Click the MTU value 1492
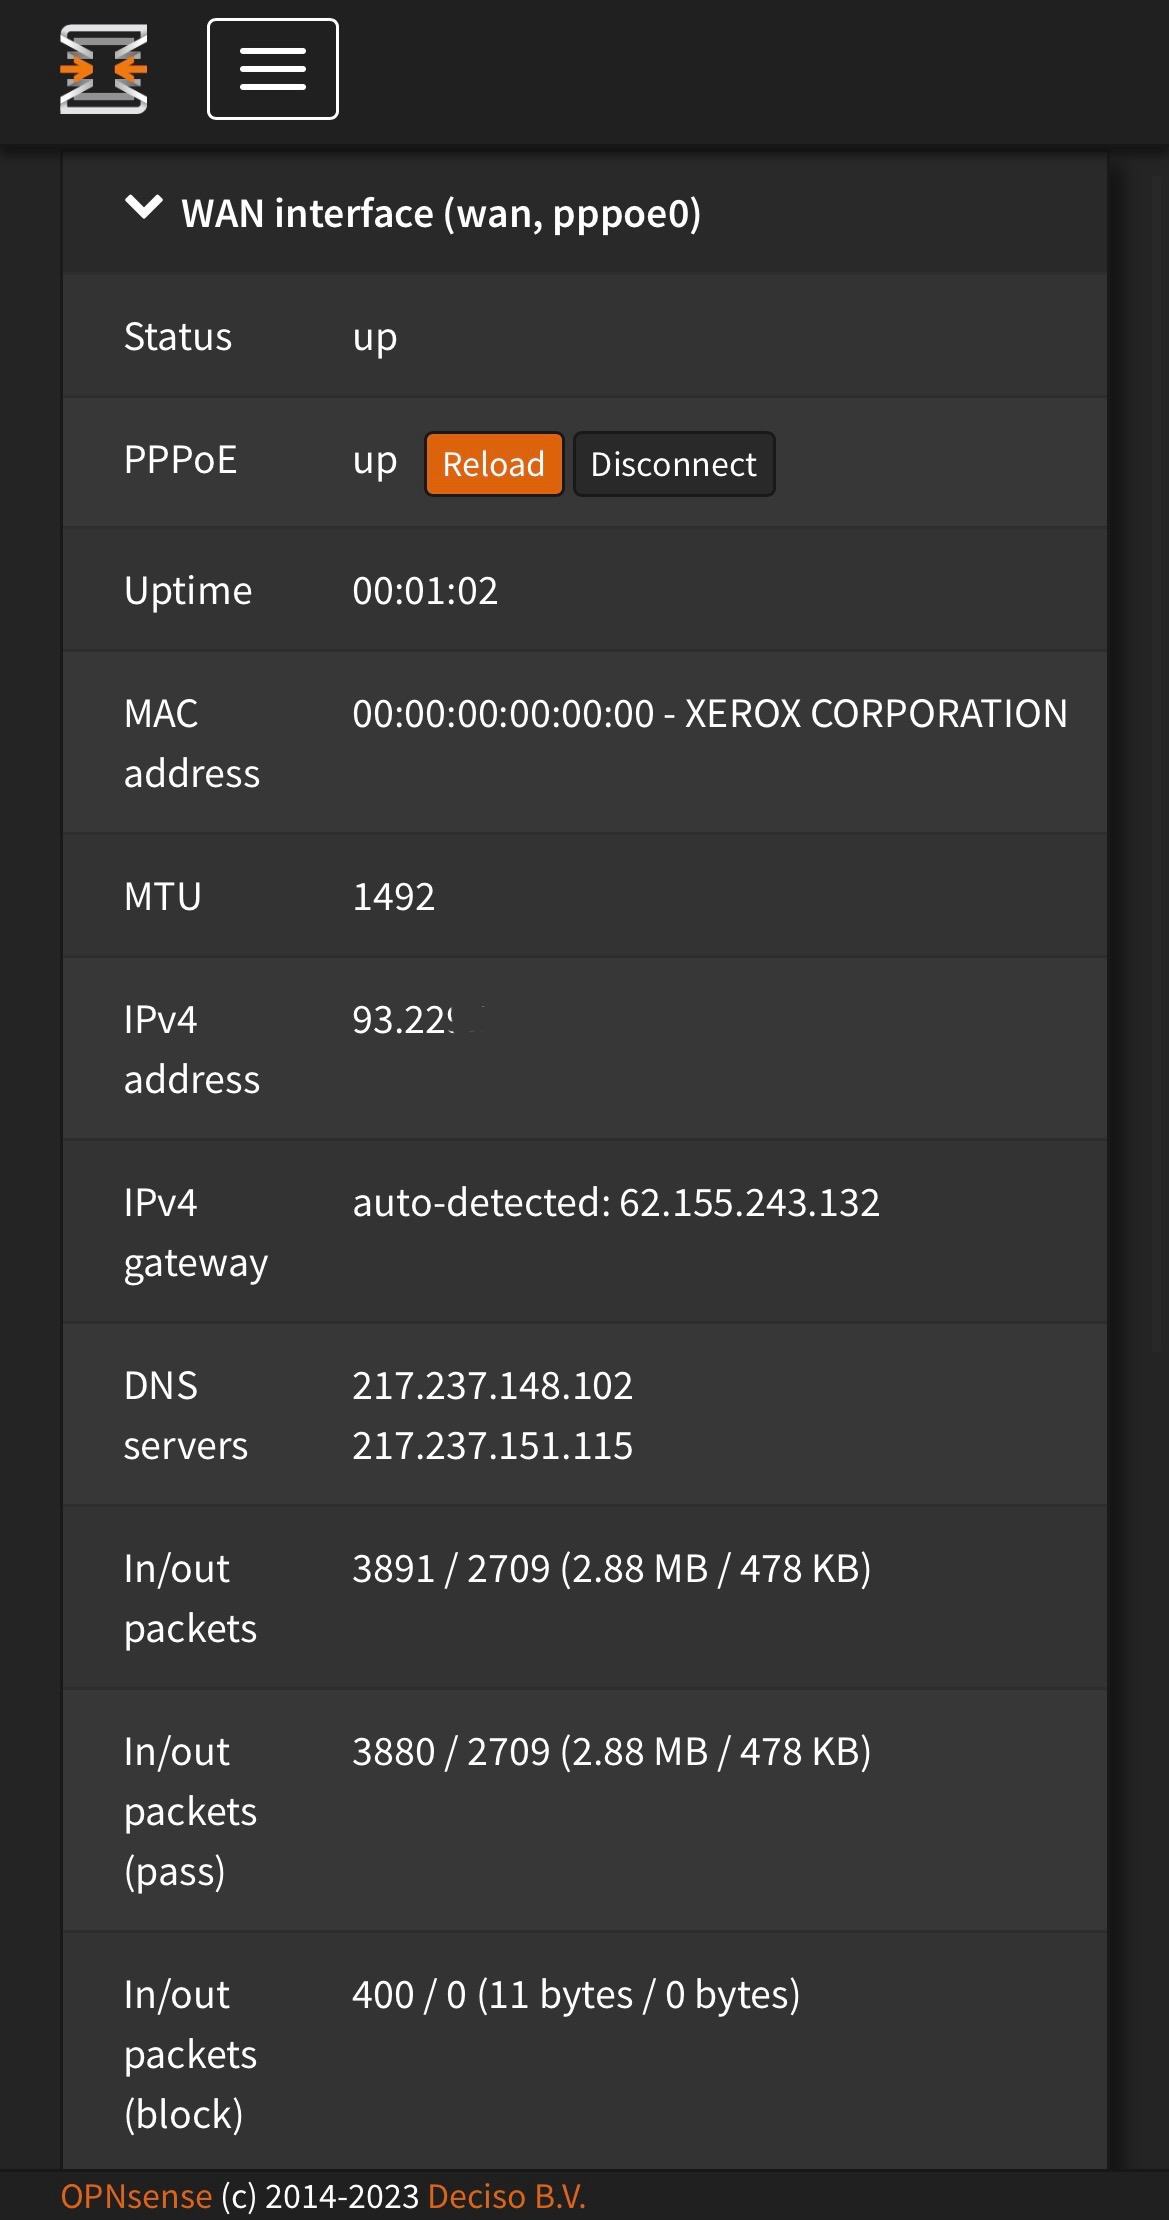Viewport: 1169px width, 2220px height. point(394,897)
